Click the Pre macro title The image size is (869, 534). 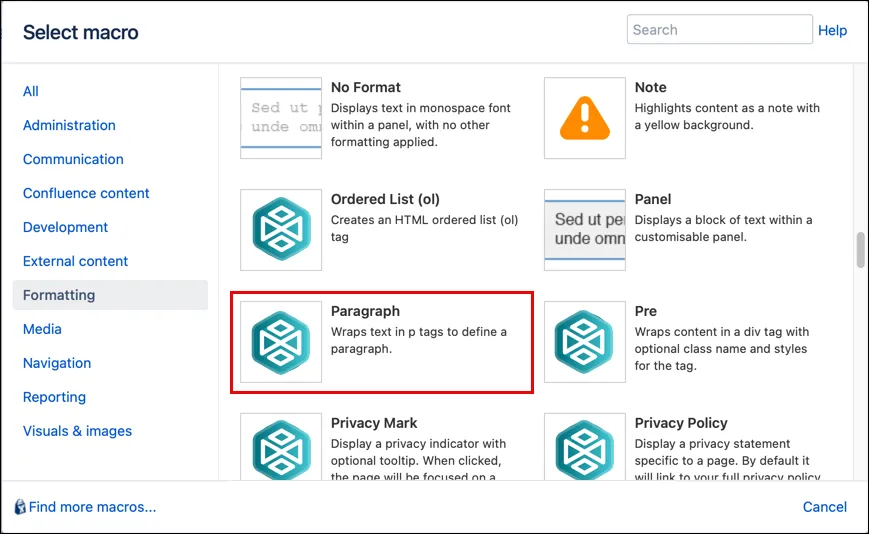646,311
